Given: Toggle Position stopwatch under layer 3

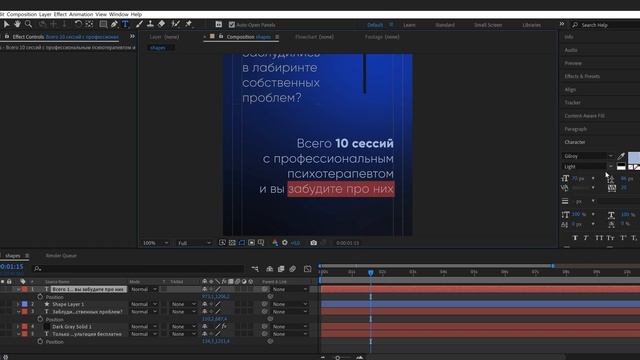Looking at the screenshot, I should click(40, 319).
